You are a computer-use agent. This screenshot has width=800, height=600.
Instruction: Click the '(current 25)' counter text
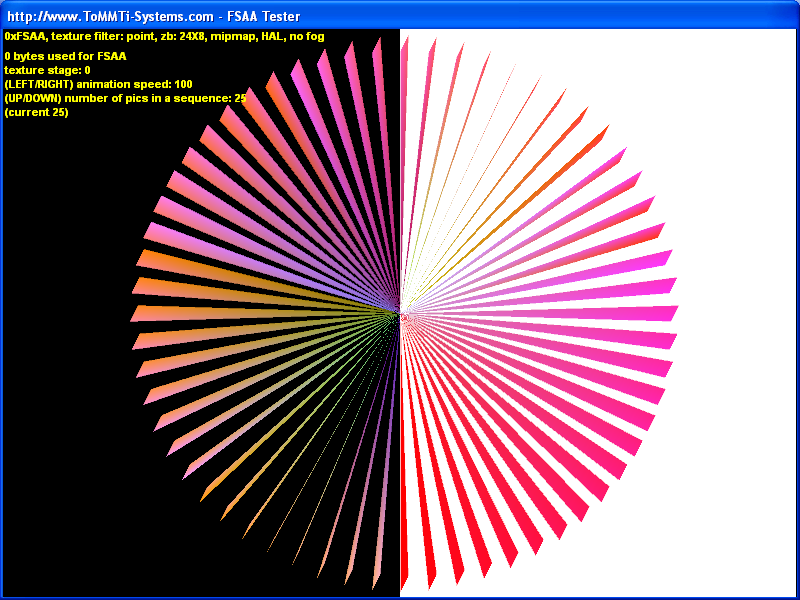[36, 112]
